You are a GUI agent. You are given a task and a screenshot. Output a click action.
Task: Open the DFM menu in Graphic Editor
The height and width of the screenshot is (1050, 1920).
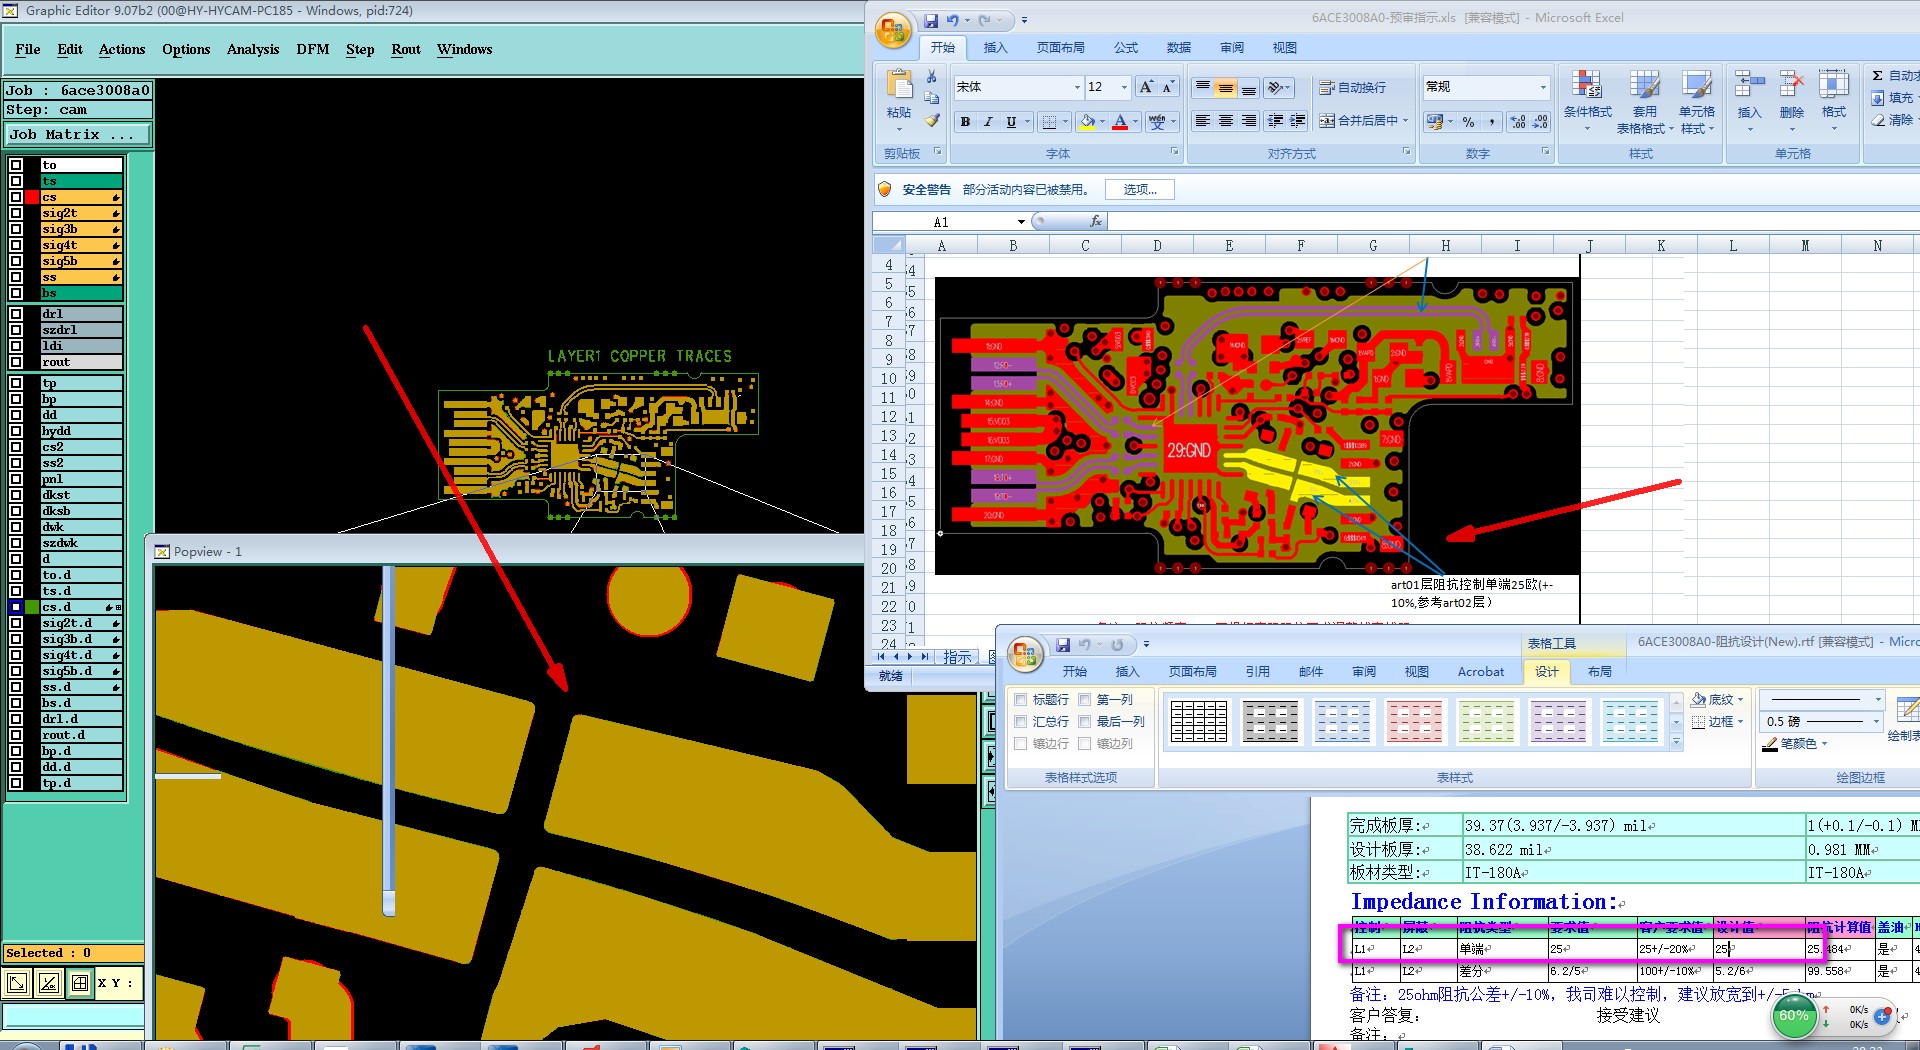[312, 49]
